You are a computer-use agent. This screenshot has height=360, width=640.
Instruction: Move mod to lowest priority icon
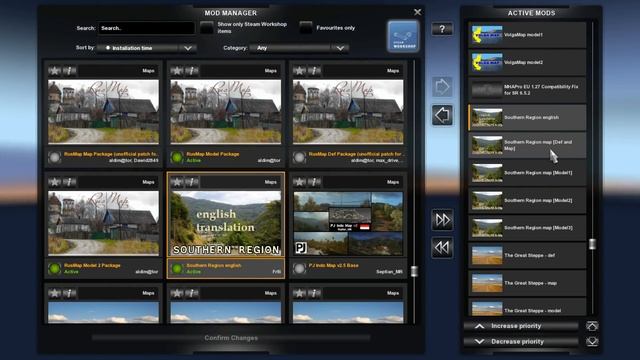[592, 341]
